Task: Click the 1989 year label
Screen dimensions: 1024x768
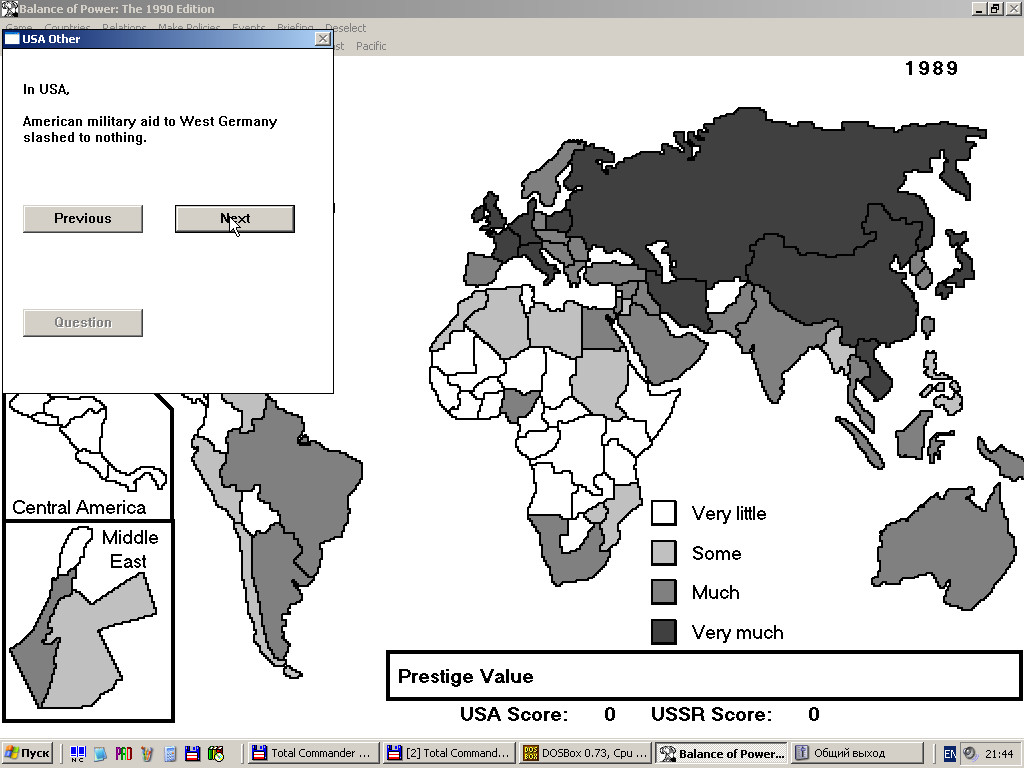Action: [932, 69]
